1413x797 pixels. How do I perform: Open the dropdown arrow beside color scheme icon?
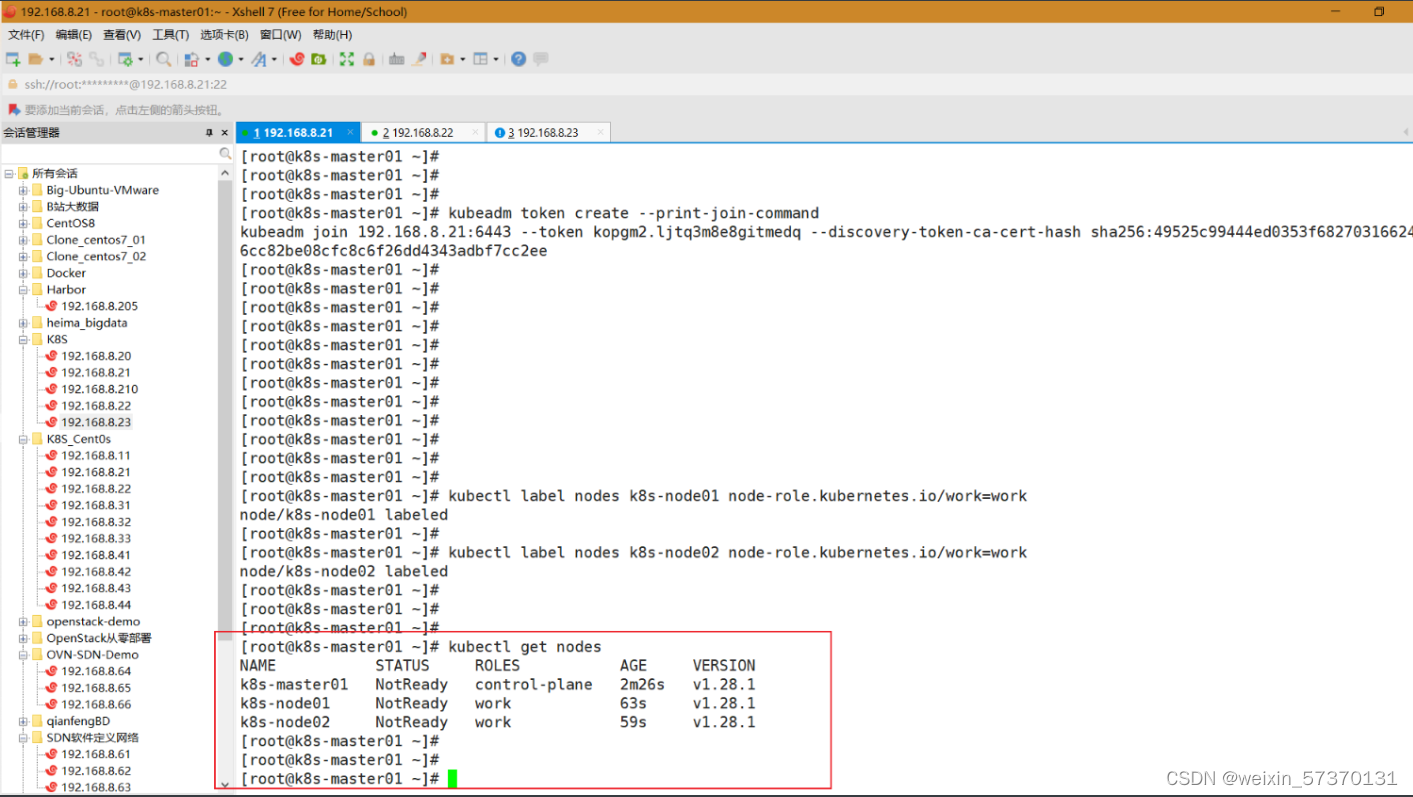(207, 59)
